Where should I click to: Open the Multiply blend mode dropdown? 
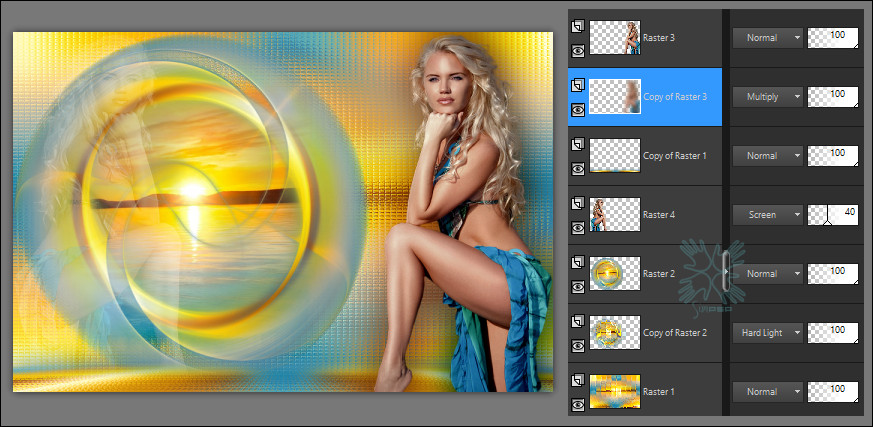(x=768, y=97)
